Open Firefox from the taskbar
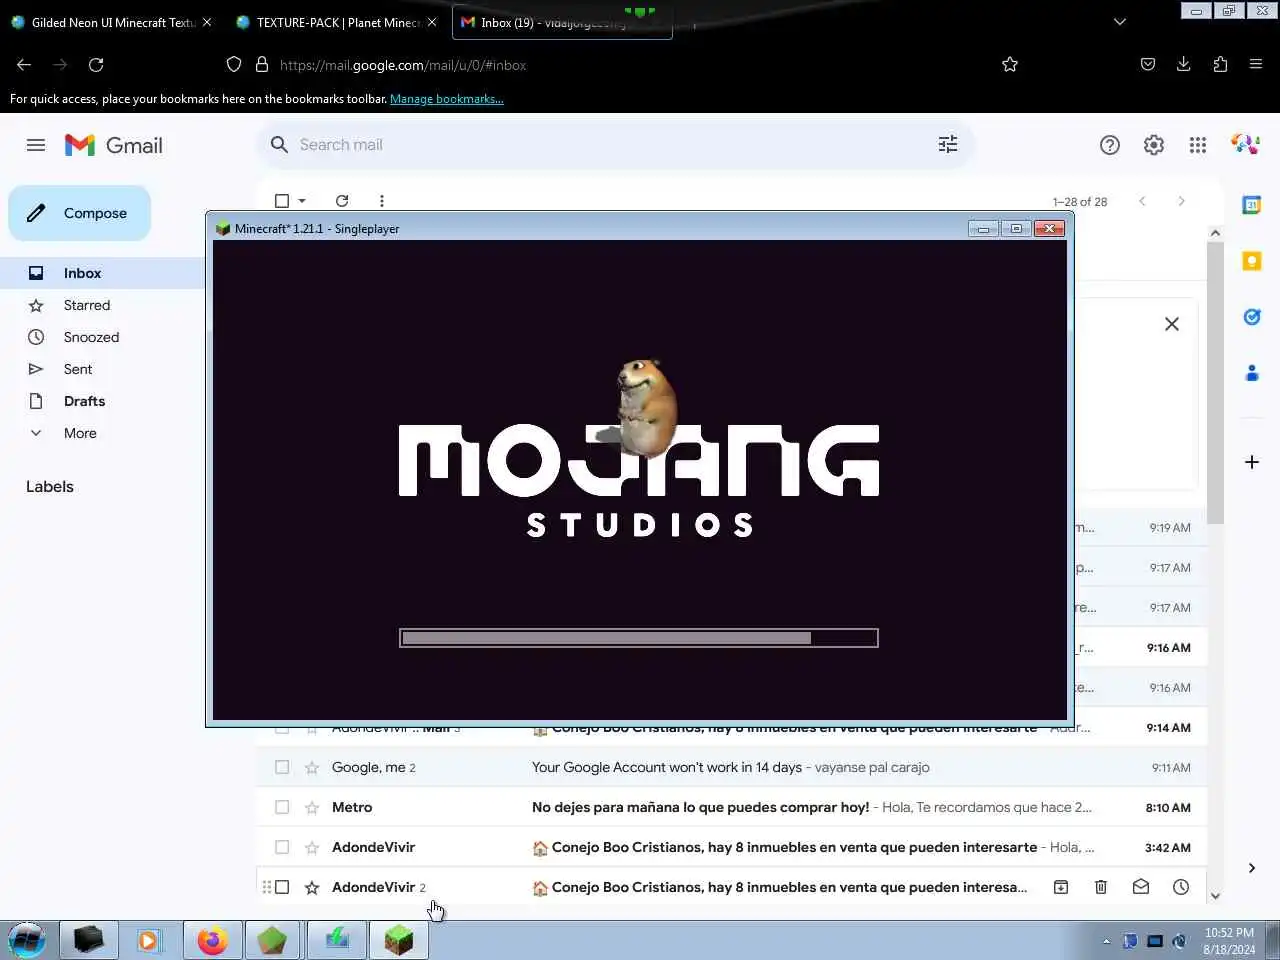 pos(212,941)
